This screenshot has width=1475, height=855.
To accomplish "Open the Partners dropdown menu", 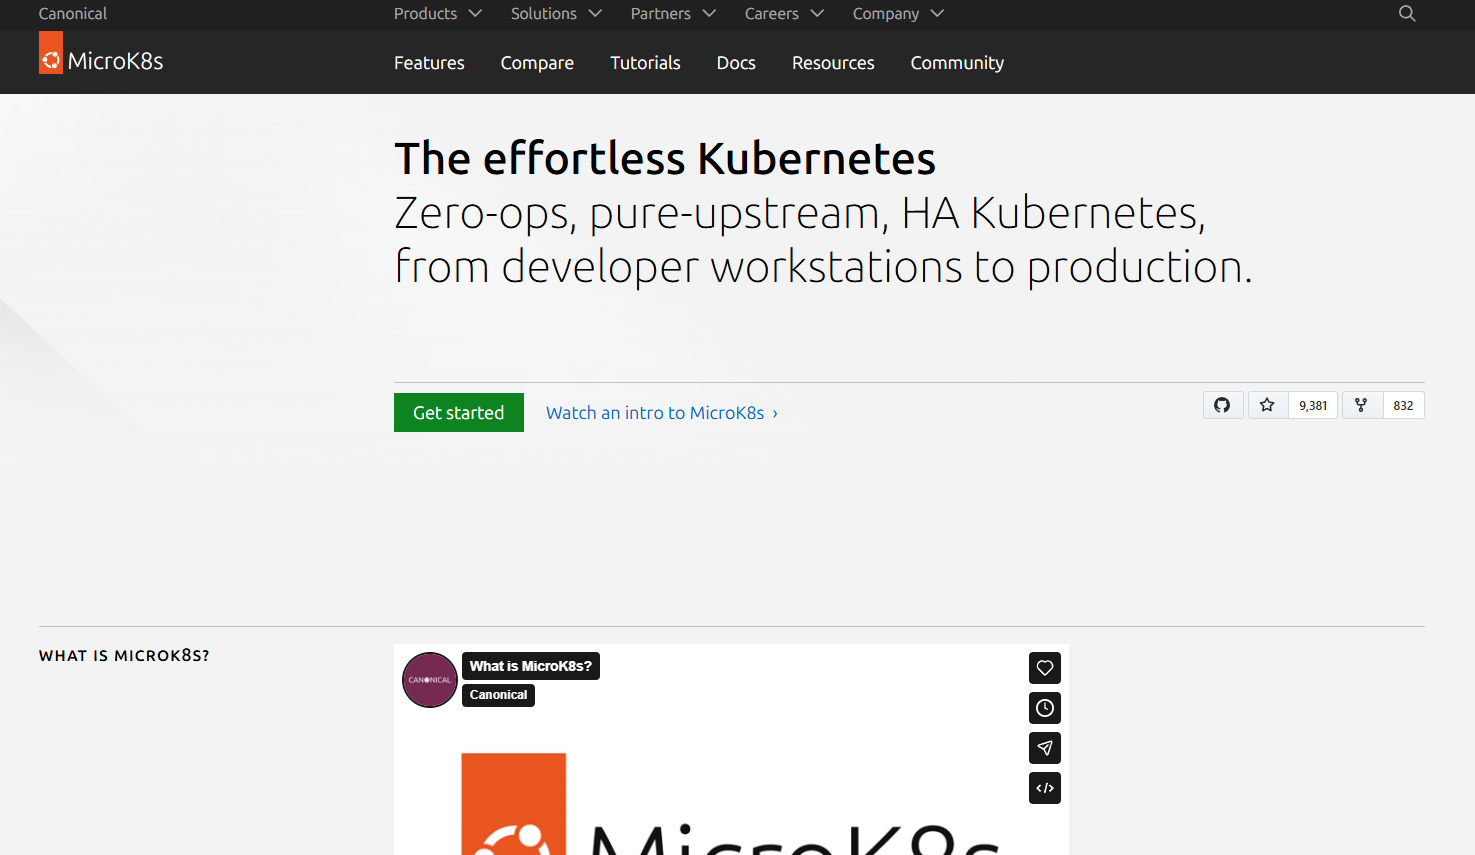I will point(673,14).
